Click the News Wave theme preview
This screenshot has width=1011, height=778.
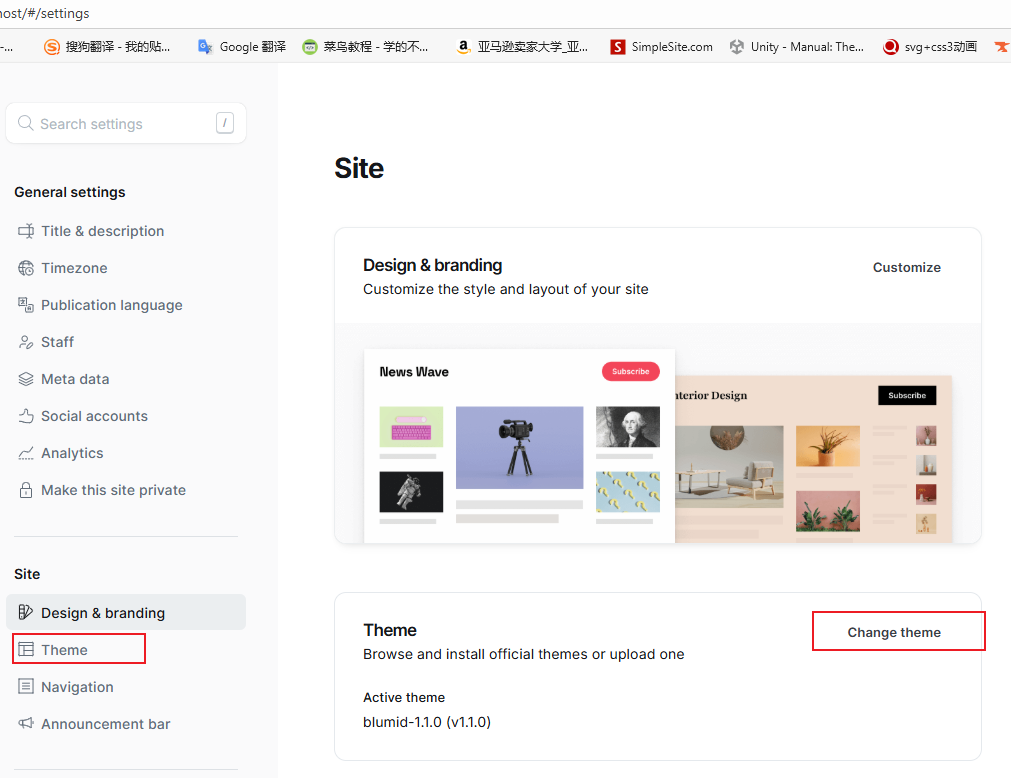point(518,445)
